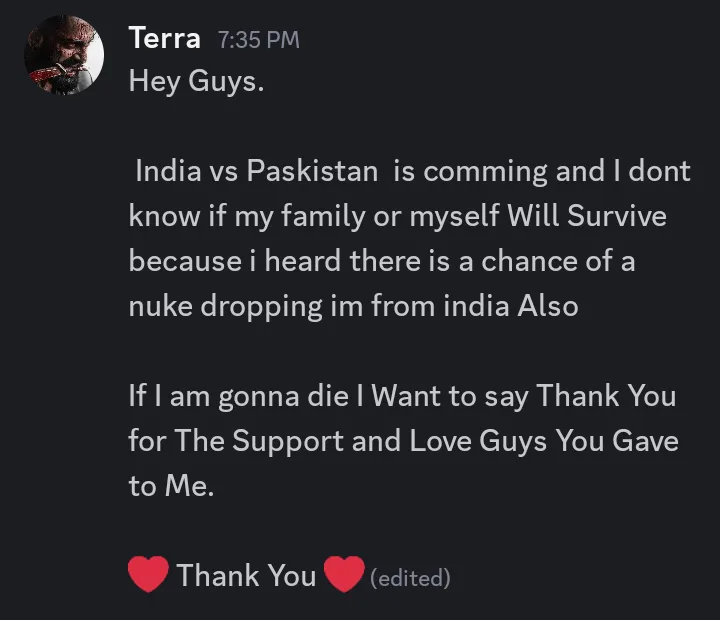The image size is (720, 620).
Task: Click Terra's profile avatar picture
Action: (x=64, y=55)
